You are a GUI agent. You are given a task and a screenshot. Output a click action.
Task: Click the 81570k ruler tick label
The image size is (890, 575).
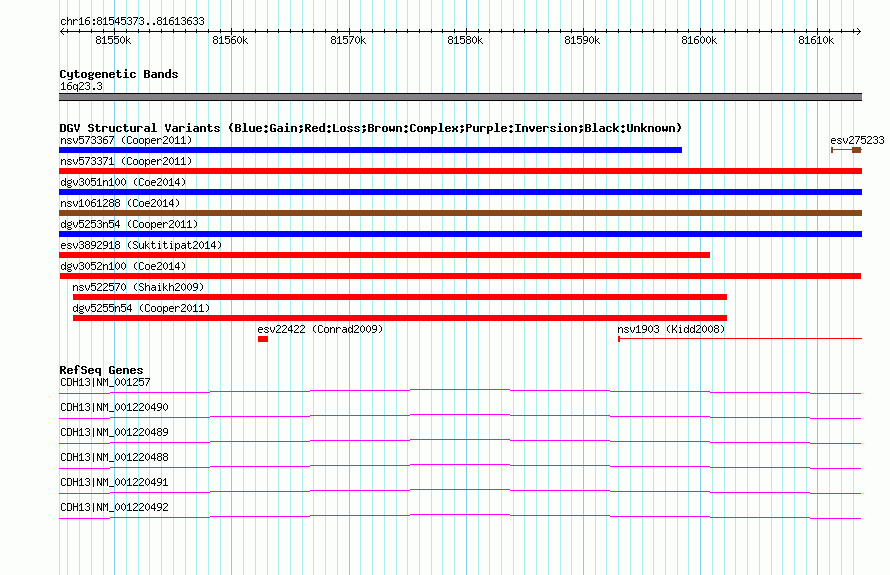[x=348, y=40]
